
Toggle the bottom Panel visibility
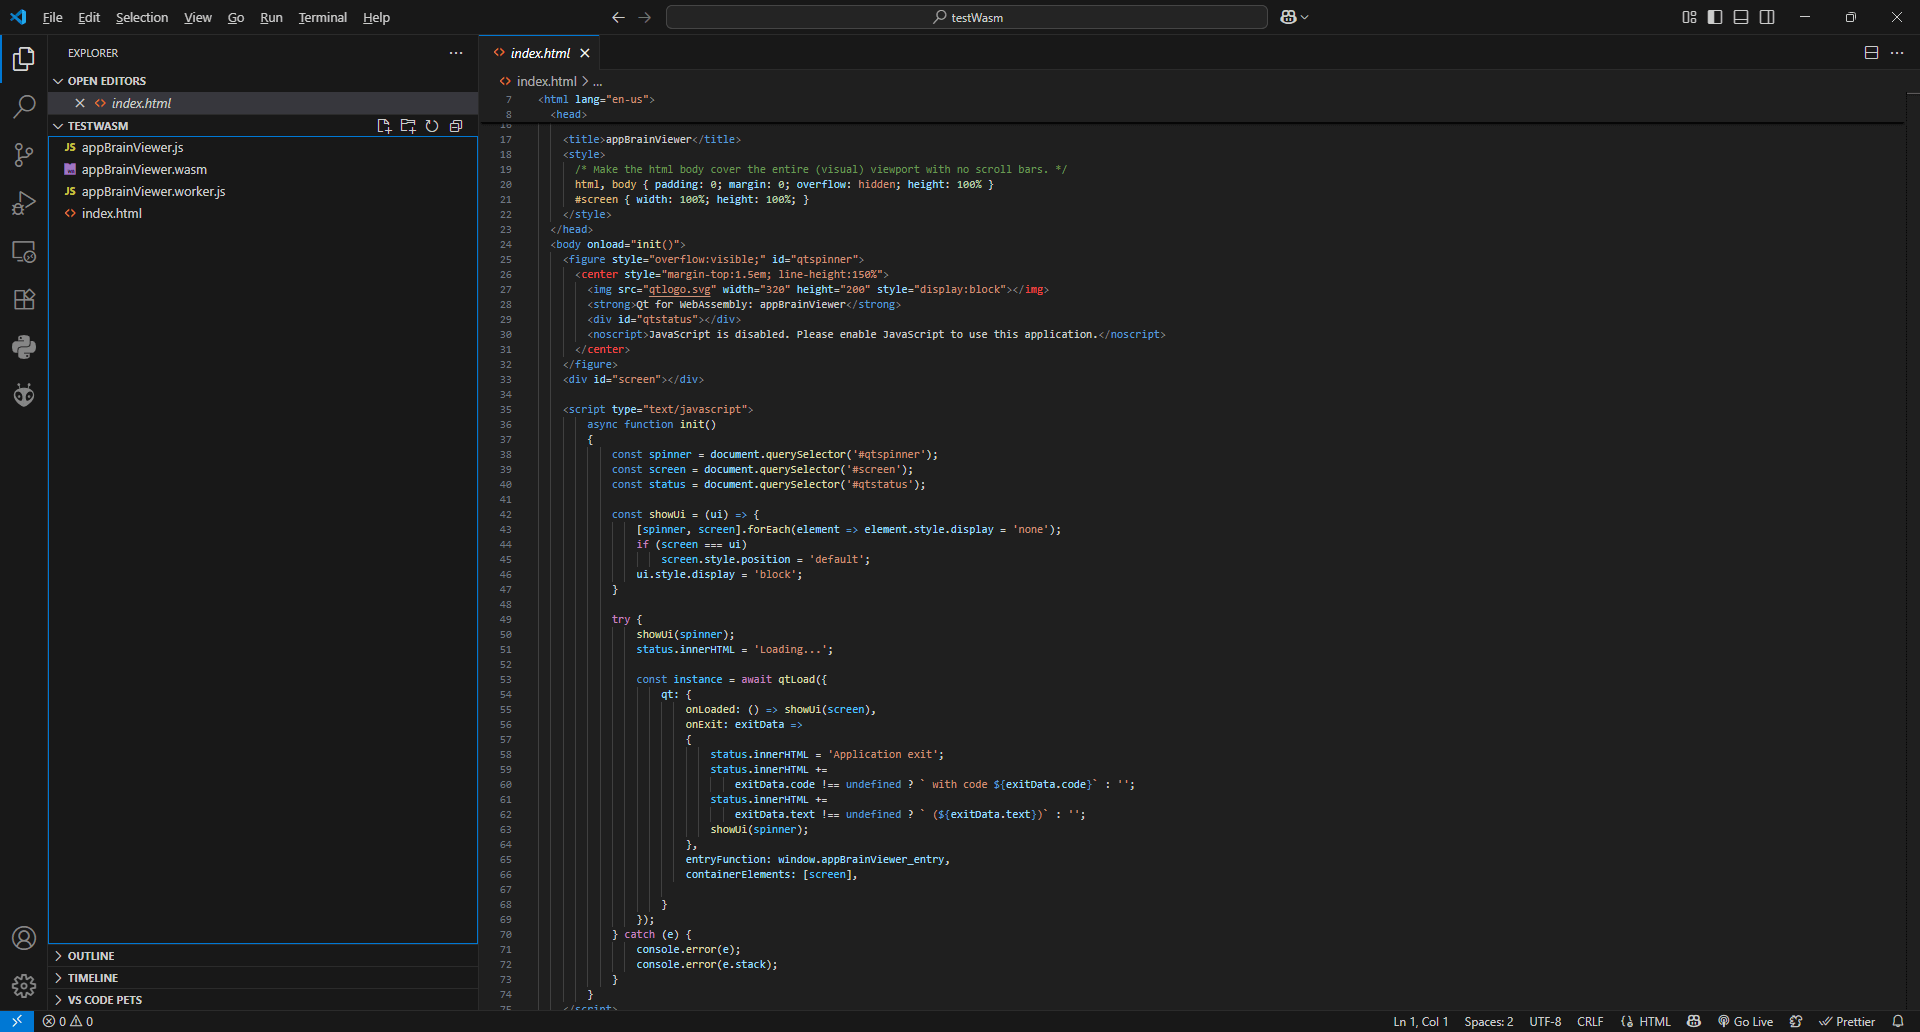click(1741, 17)
